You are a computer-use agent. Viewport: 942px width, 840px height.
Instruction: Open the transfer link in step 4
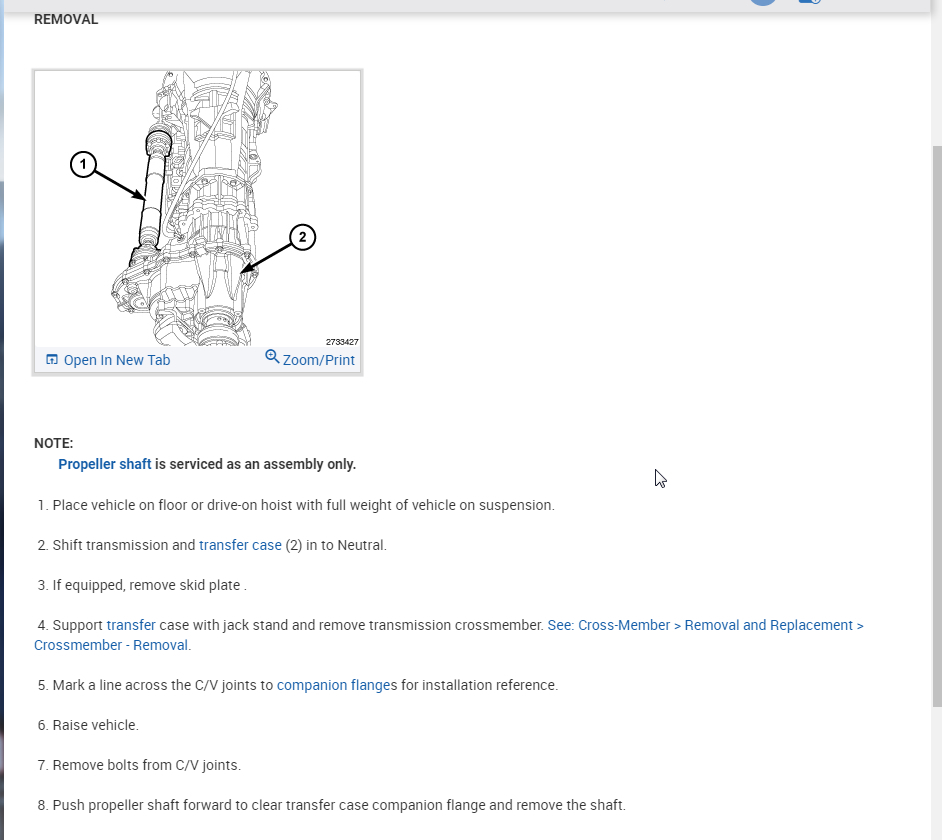click(x=131, y=625)
